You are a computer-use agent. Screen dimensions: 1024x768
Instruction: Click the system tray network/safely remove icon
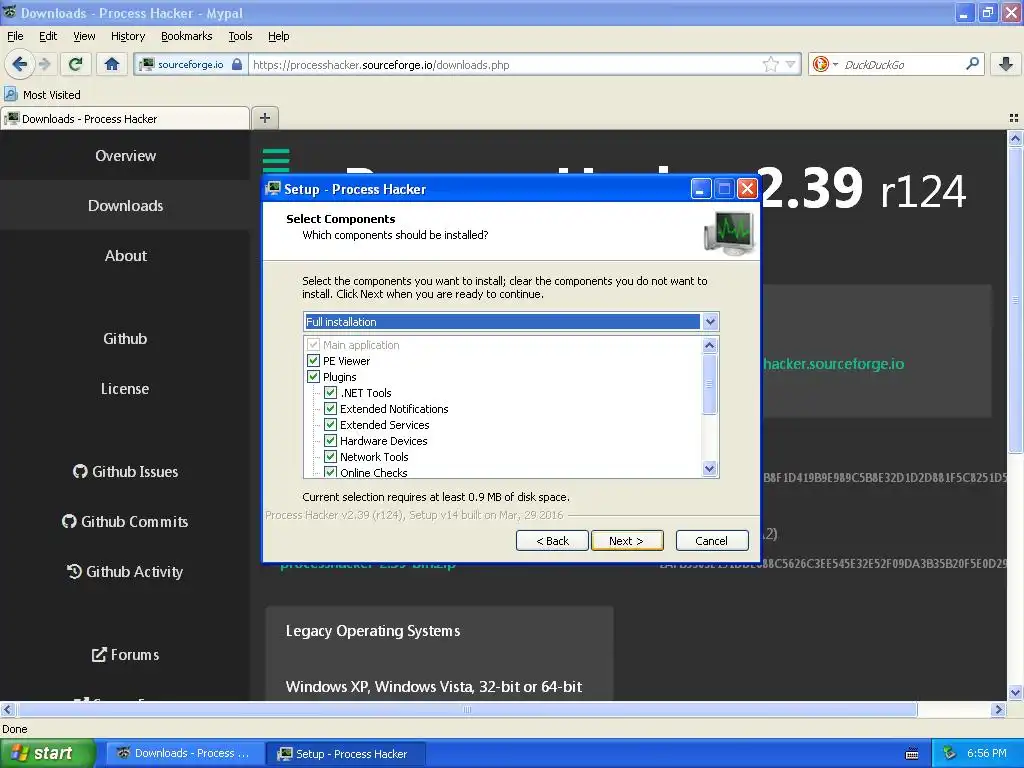(950, 754)
